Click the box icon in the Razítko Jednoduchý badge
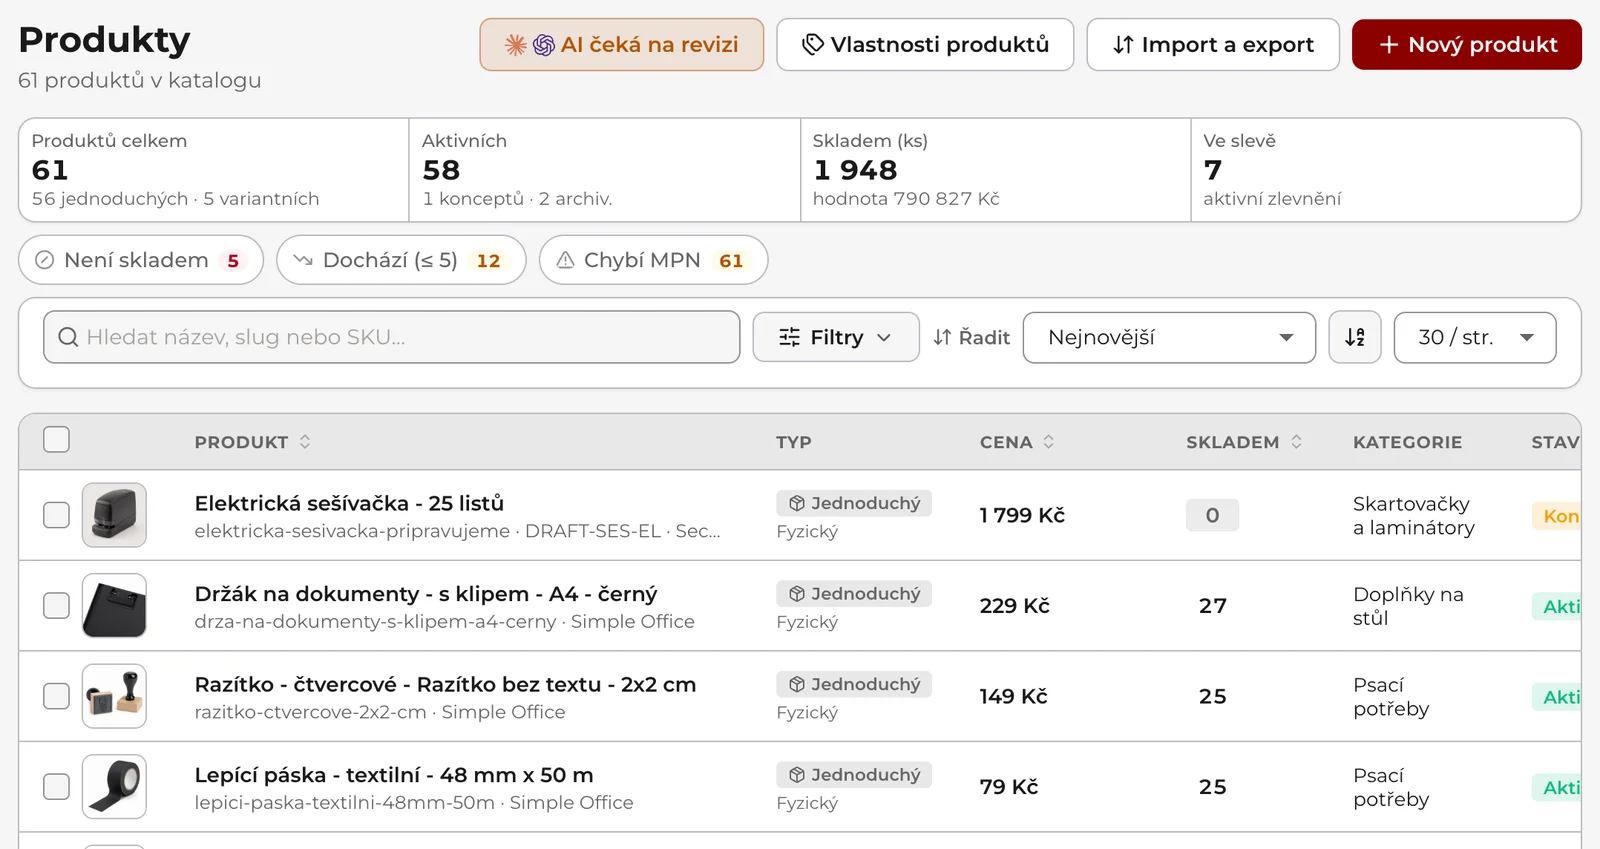Viewport: 1600px width, 849px height. [x=797, y=684]
